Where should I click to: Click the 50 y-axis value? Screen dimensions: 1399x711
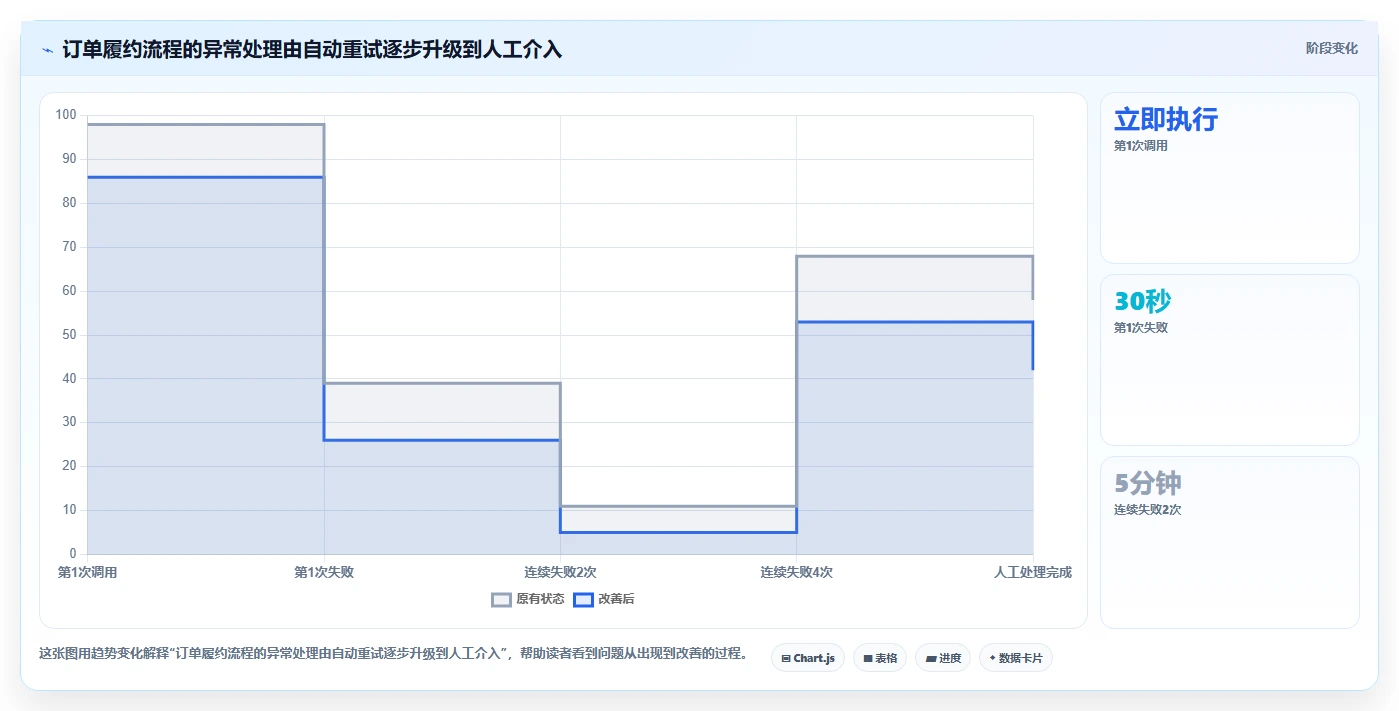tap(69, 334)
